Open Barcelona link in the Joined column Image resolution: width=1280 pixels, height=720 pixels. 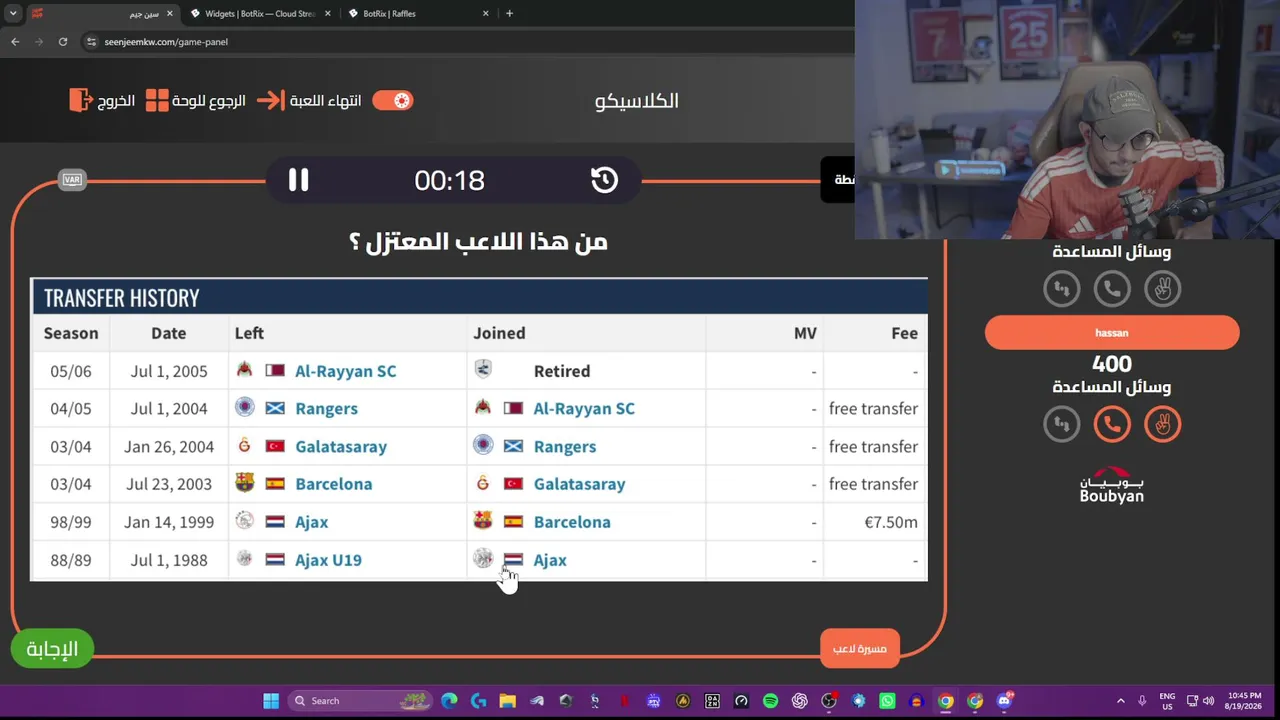pos(572,522)
